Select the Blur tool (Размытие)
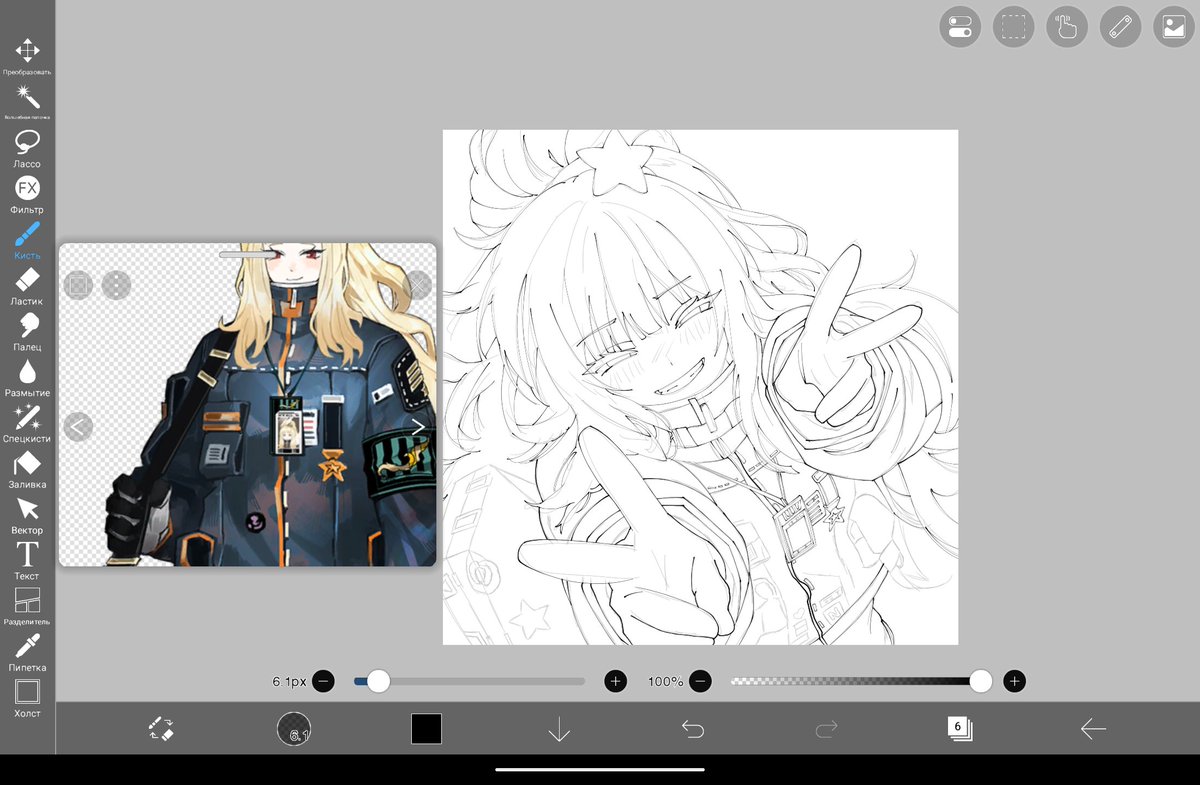Screen dimensions: 1200x785 pos(27,378)
